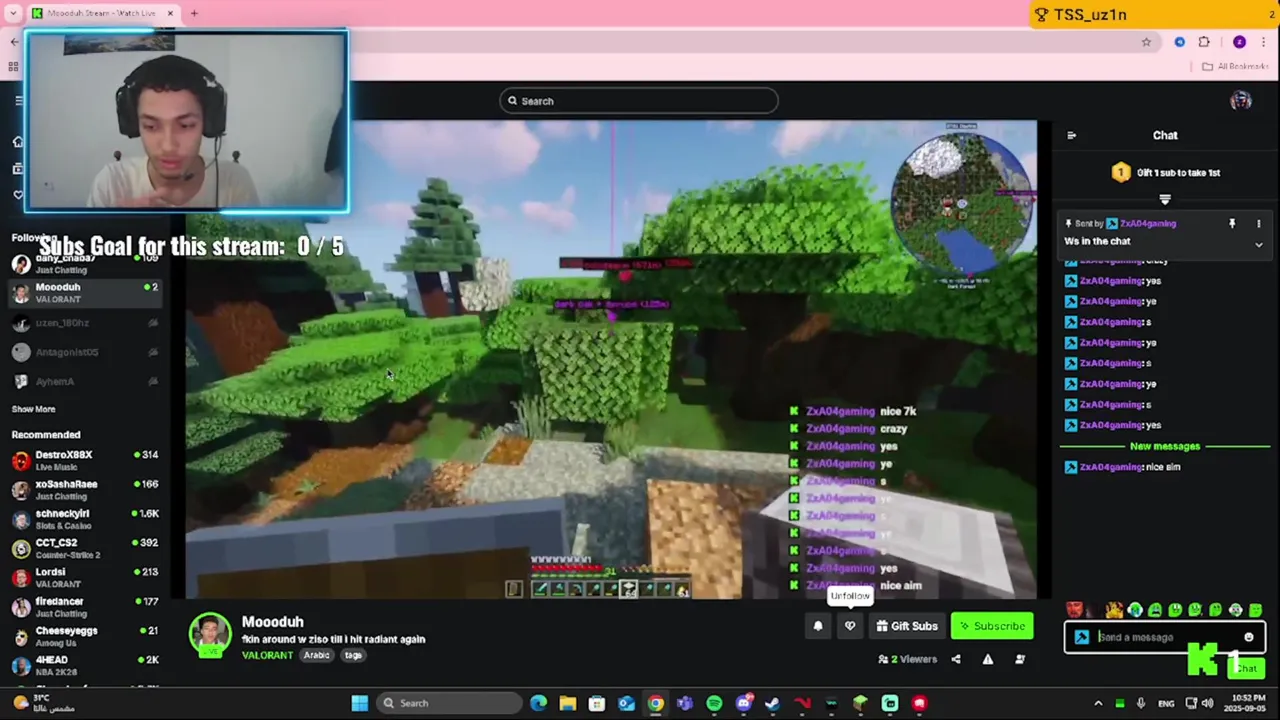Image resolution: width=1280 pixels, height=720 pixels.
Task: Report the stream with warning icon
Action: tap(988, 659)
